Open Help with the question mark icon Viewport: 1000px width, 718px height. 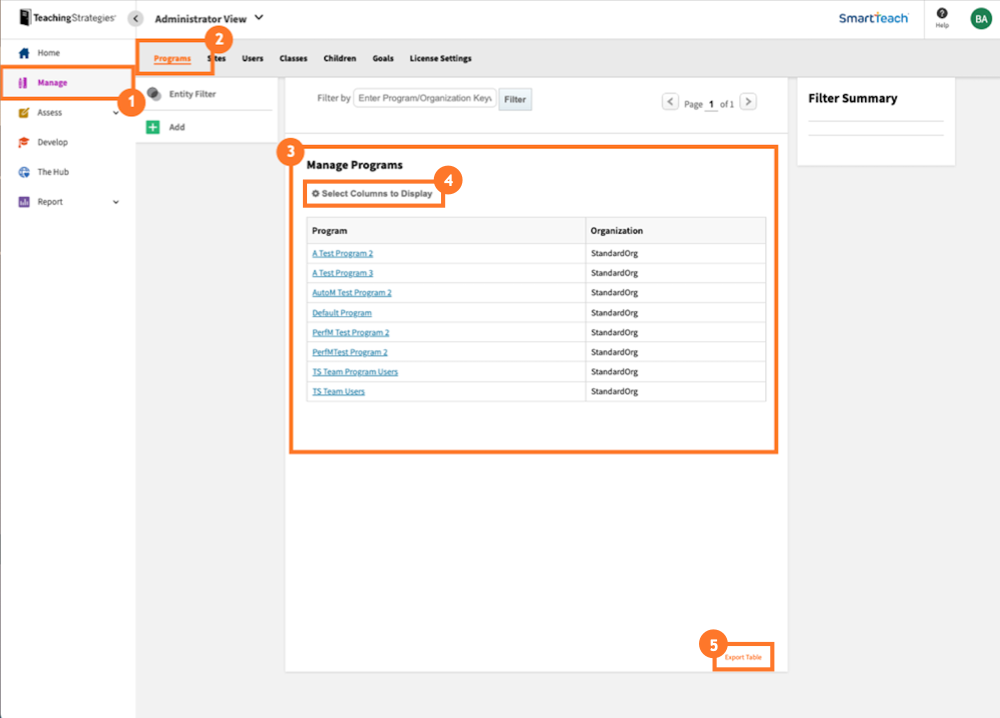(x=941, y=14)
